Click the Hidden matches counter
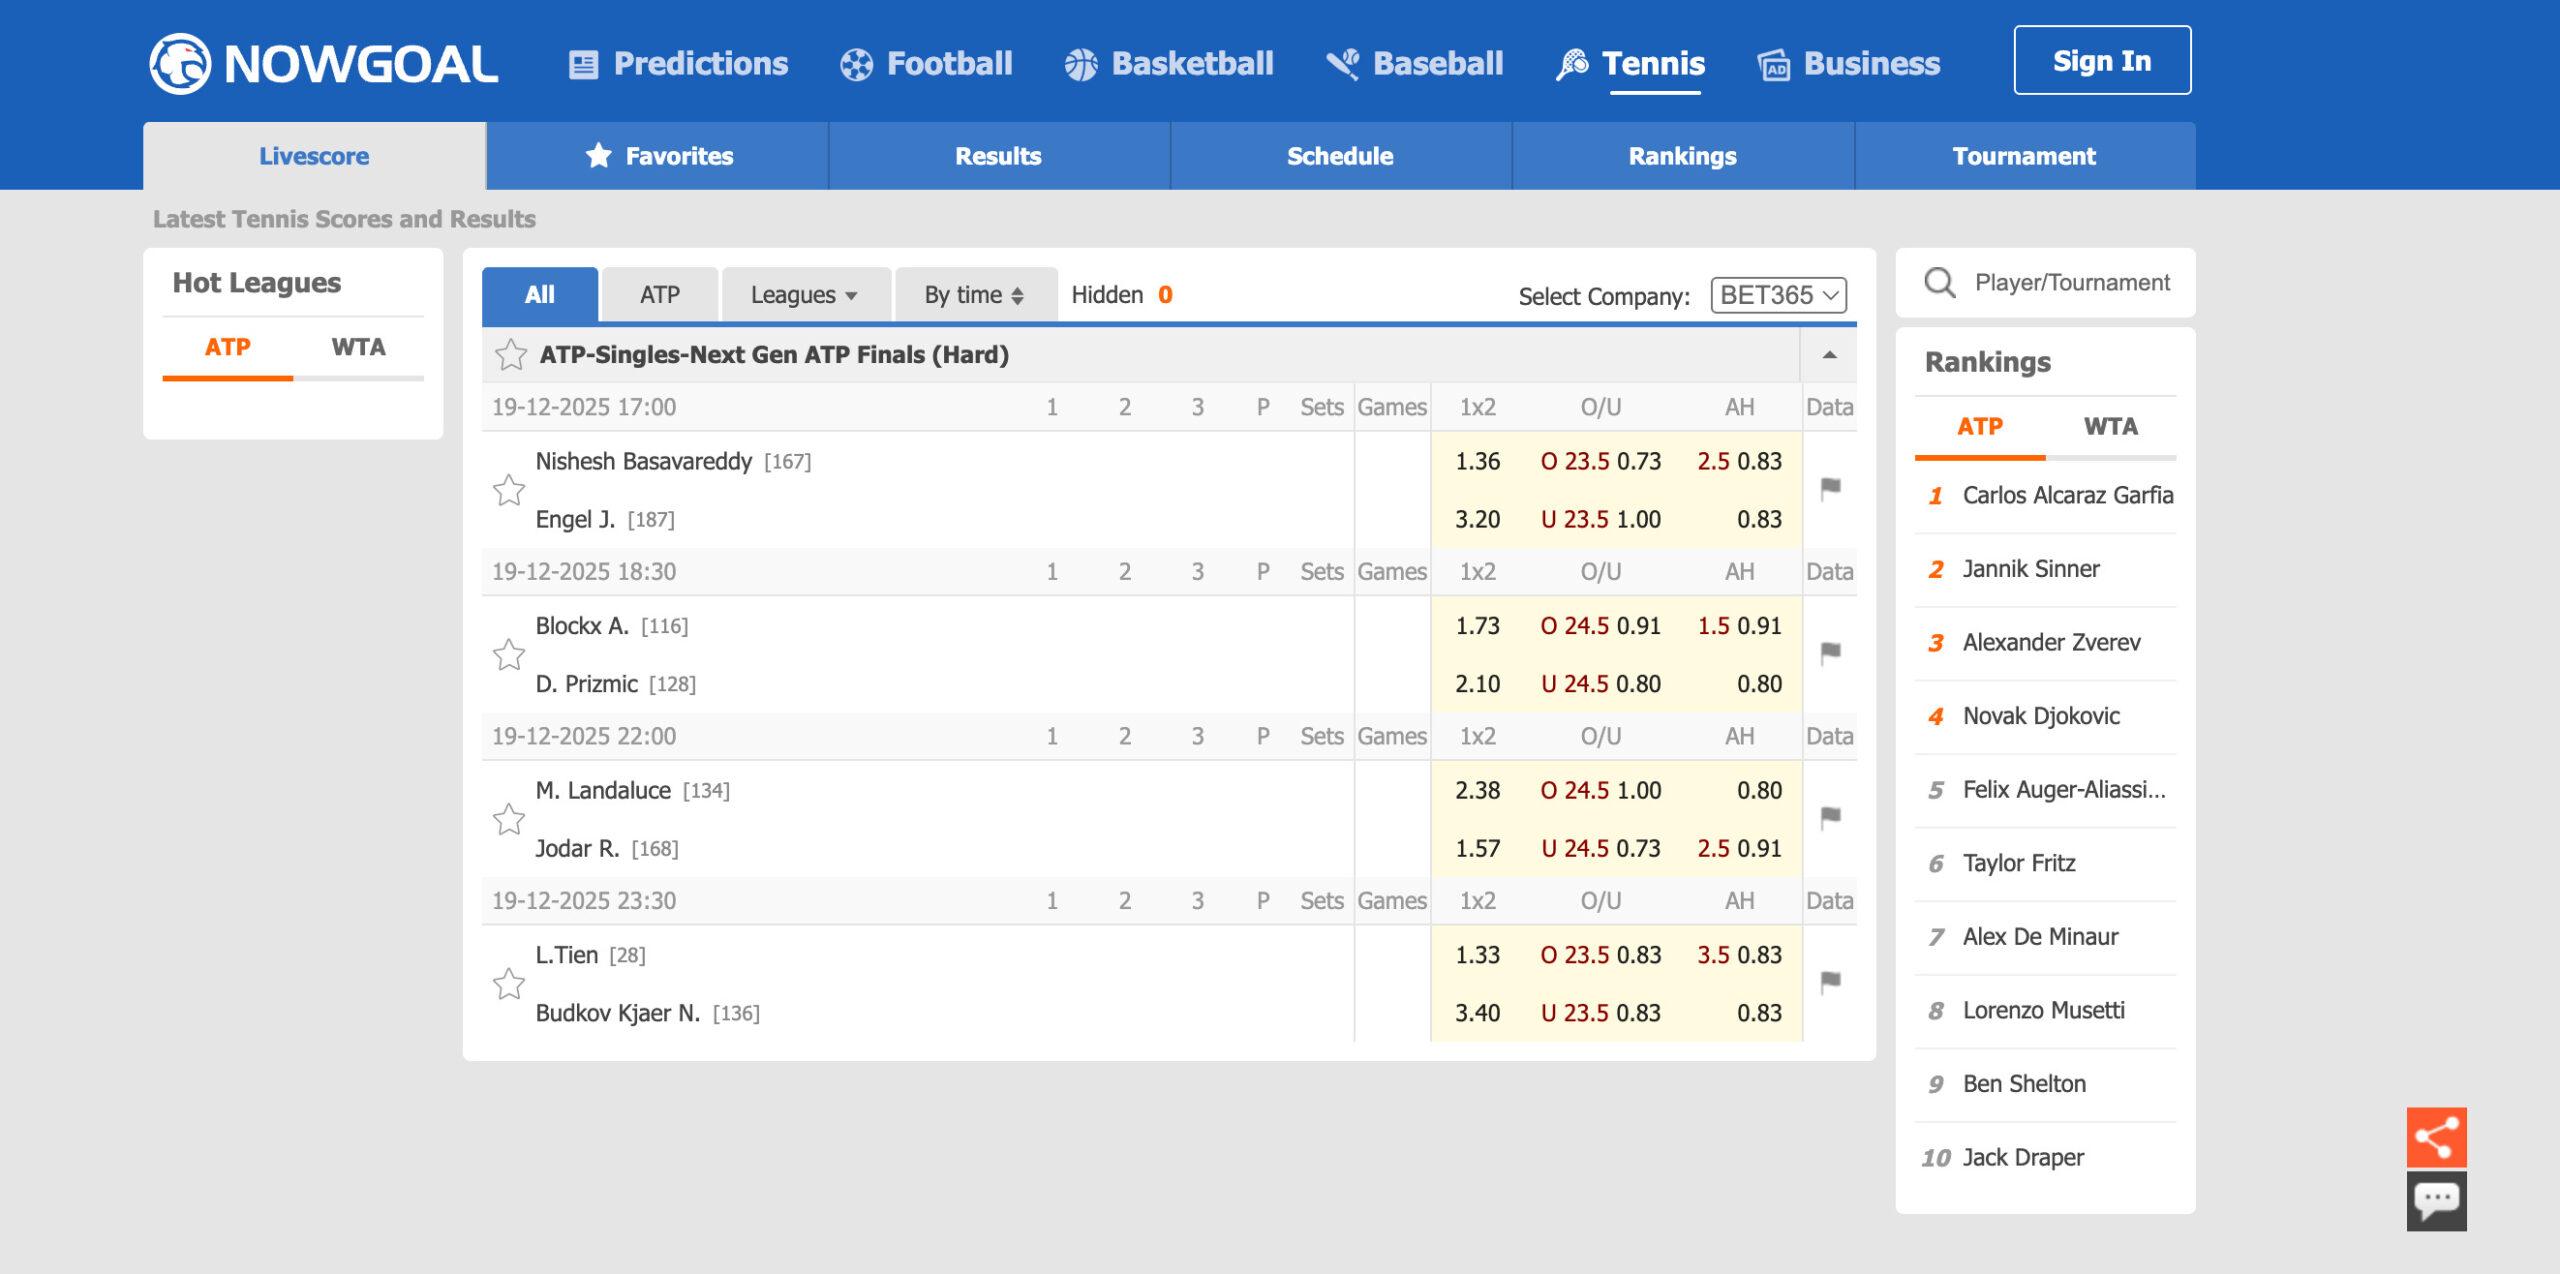The image size is (2560, 1274). [1121, 294]
